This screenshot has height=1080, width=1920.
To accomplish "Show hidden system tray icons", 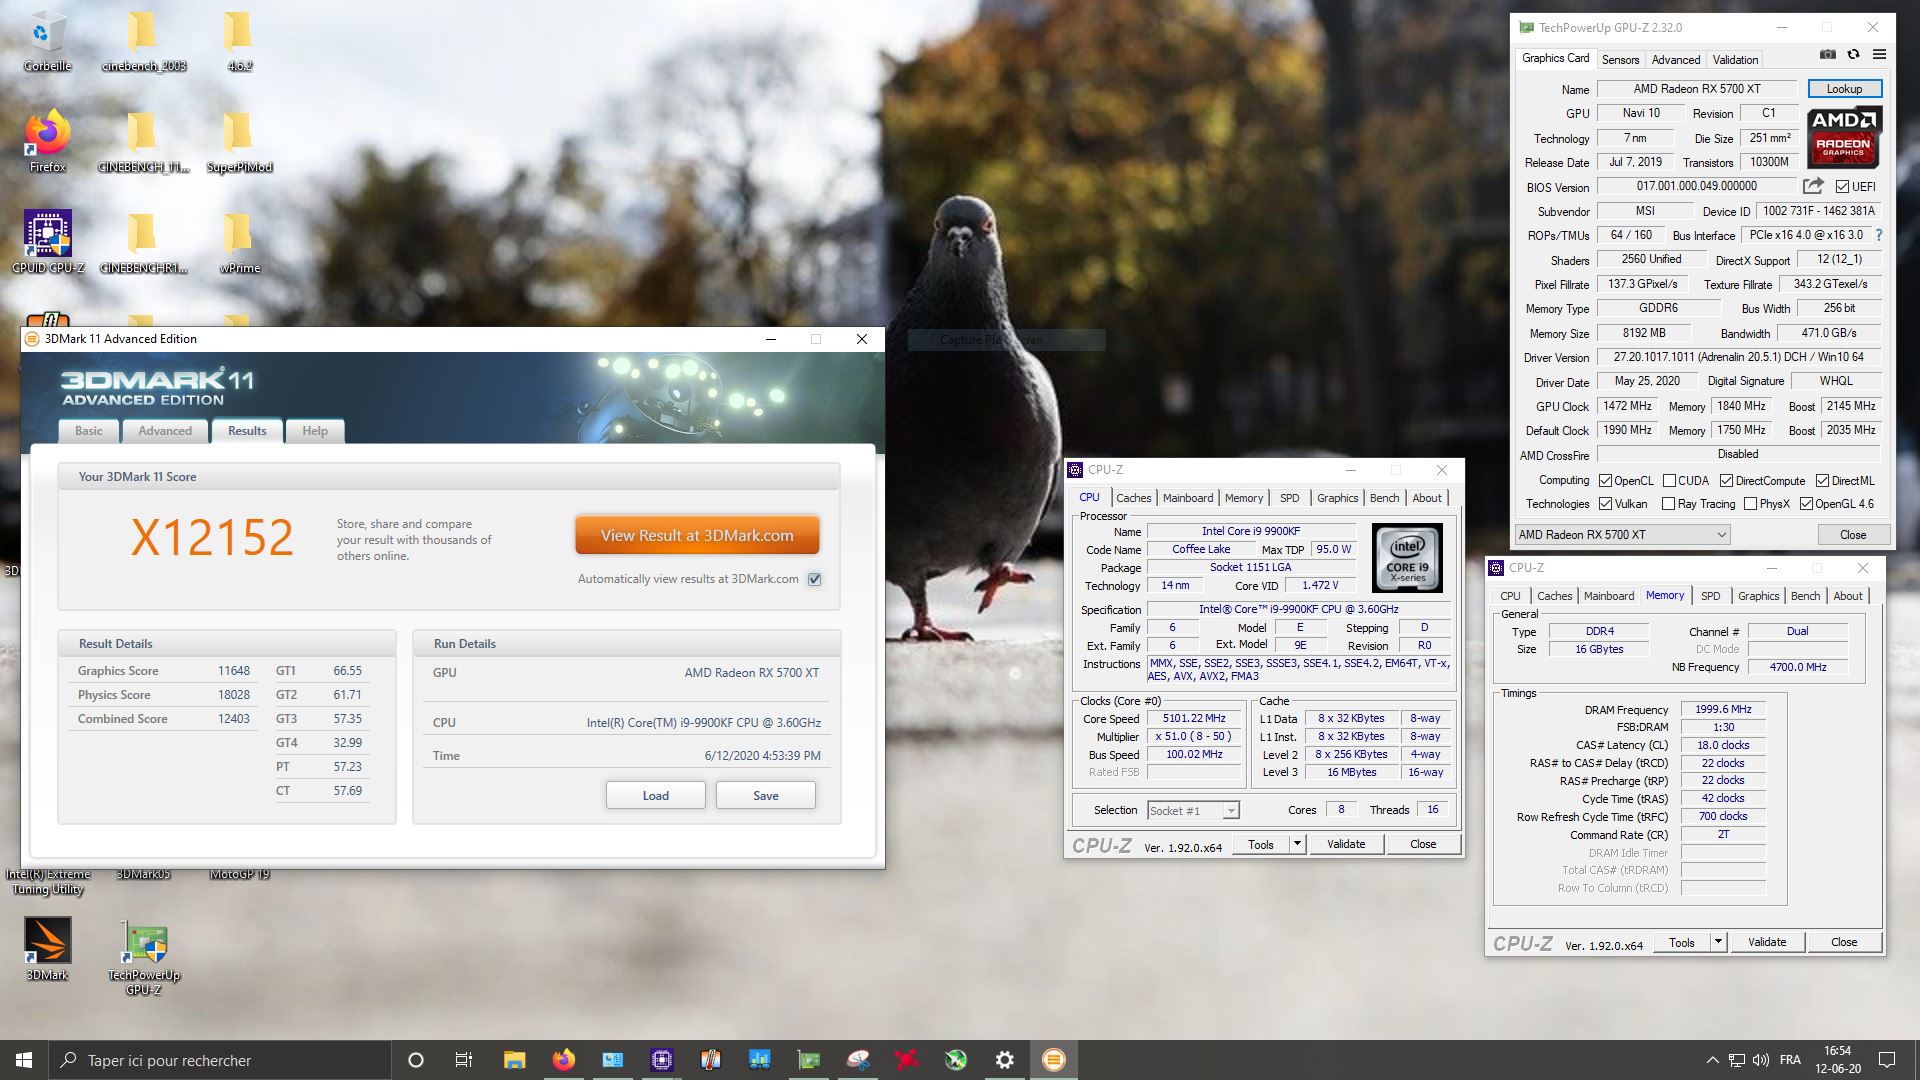I will coord(1712,1060).
